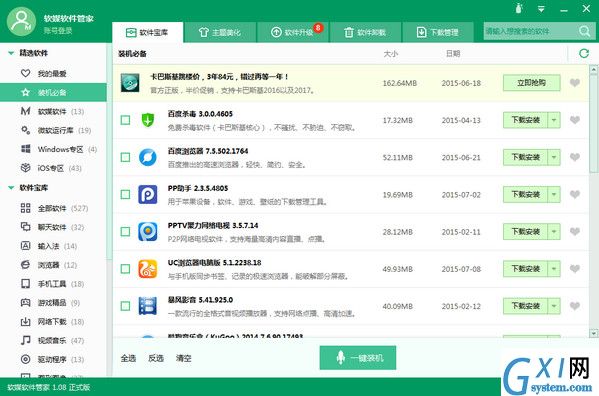Check the UC浏览器电脑版 checkbox
599x396 pixels.
[x=125, y=269]
